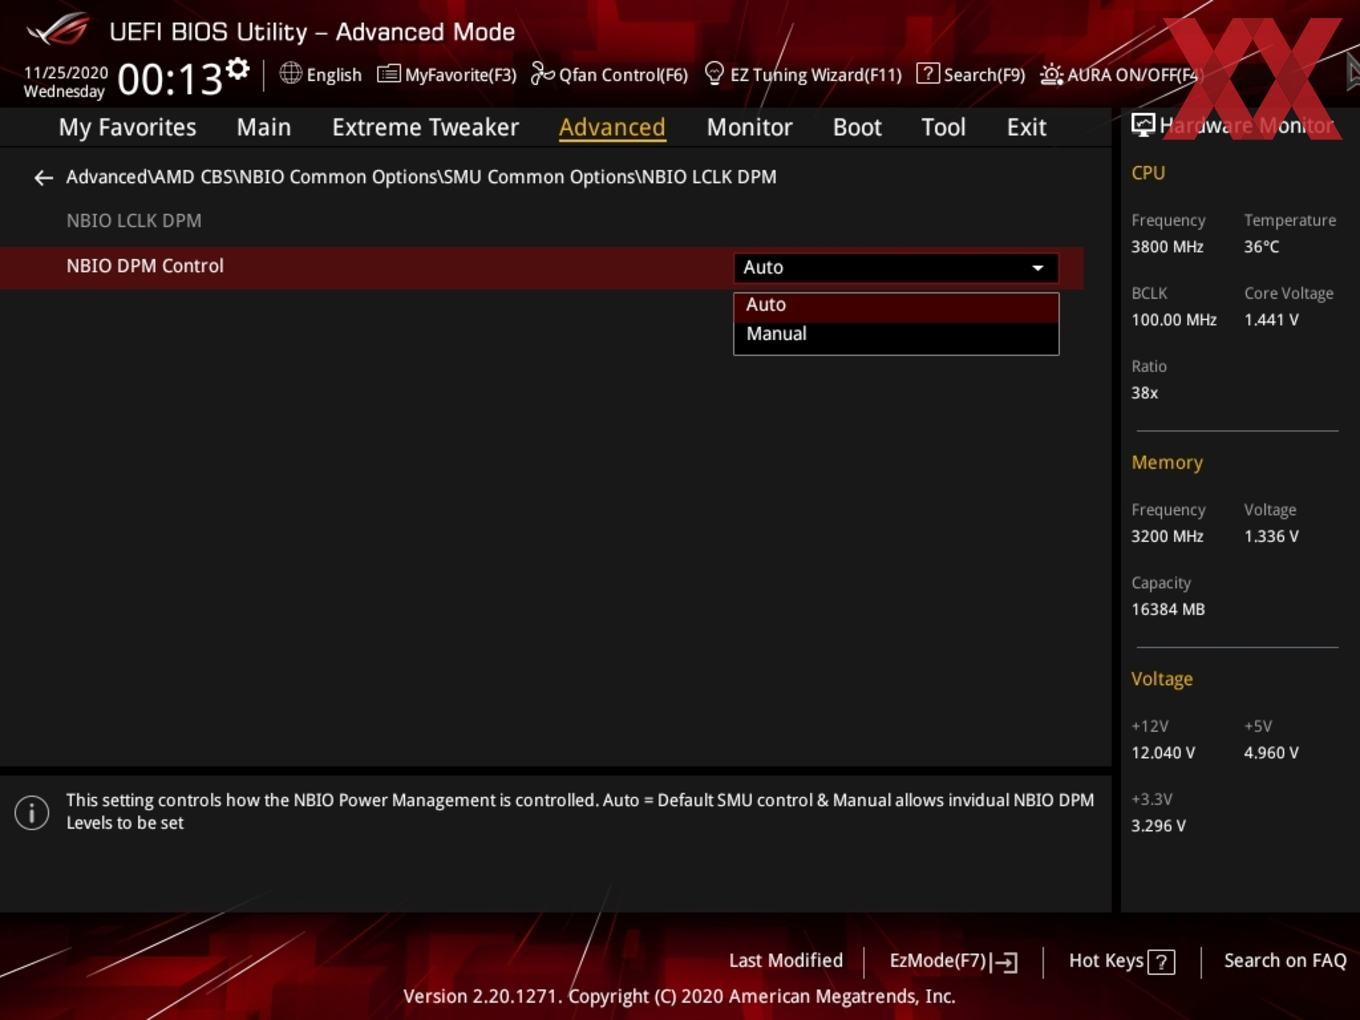Screen dimensions: 1360x1020
Task: Click the CPU section heading
Action: 1148,173
